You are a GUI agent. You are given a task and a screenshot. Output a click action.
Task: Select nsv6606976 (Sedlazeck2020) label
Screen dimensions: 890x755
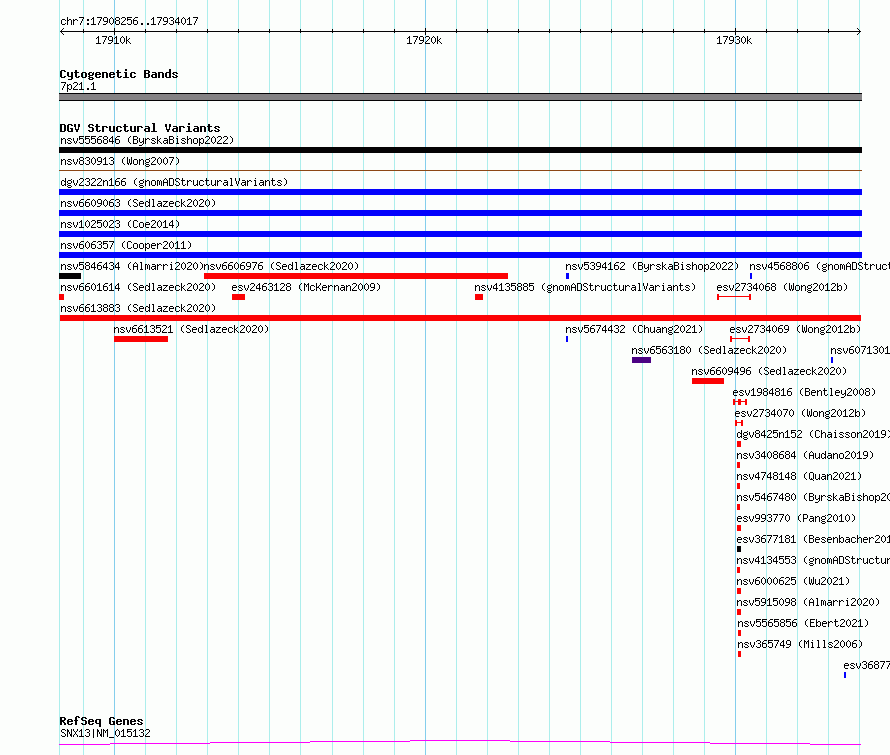(282, 266)
